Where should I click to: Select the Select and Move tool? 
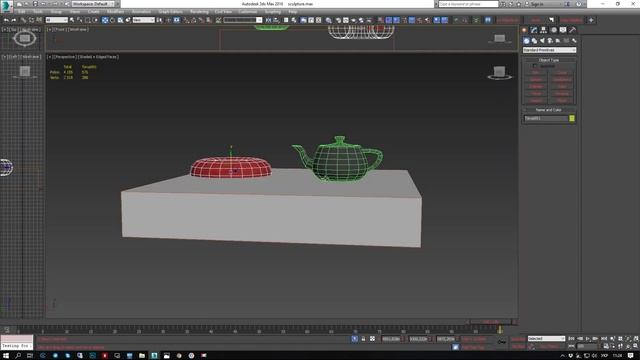click(x=105, y=20)
